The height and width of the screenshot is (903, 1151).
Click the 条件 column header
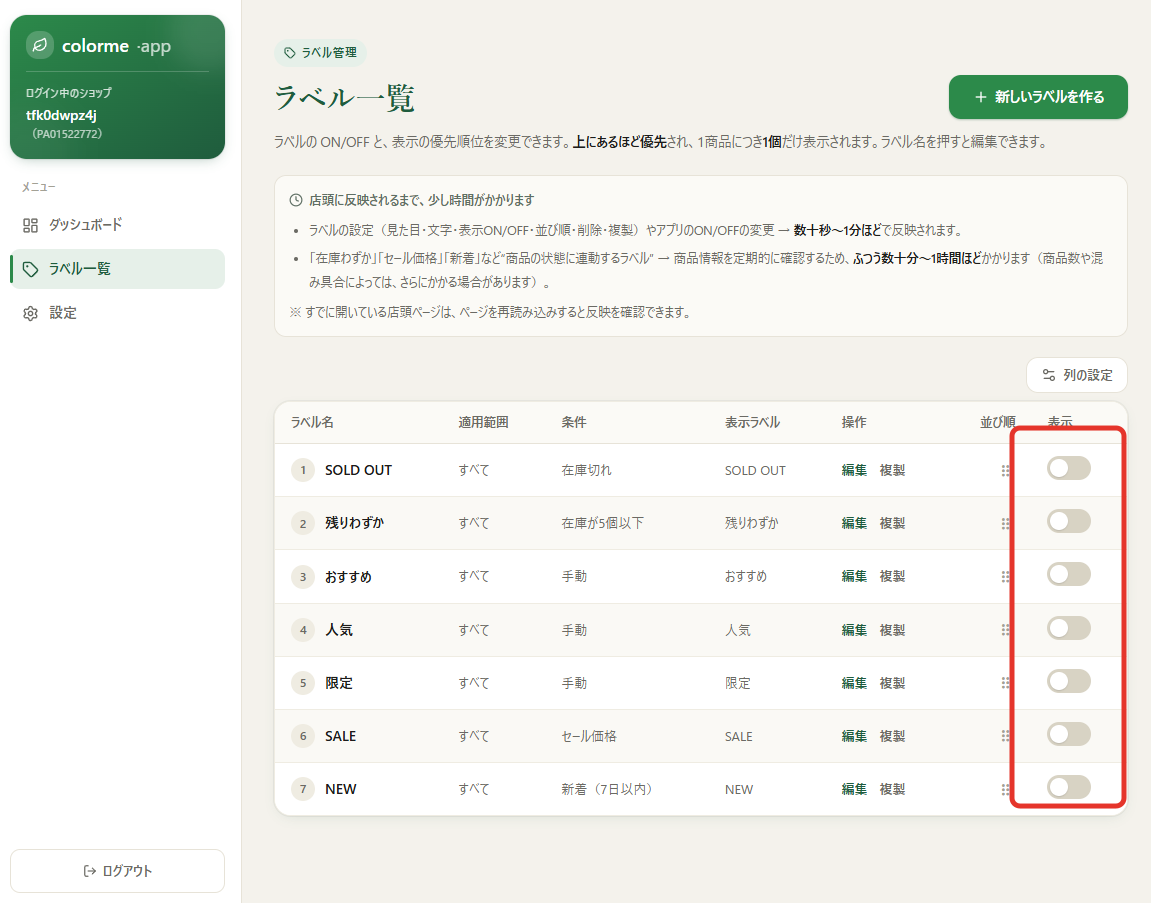tap(574, 422)
